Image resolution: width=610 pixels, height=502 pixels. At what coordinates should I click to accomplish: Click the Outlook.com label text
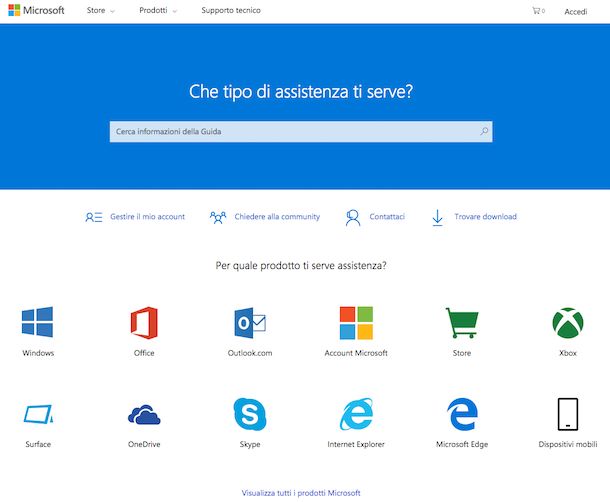[250, 353]
